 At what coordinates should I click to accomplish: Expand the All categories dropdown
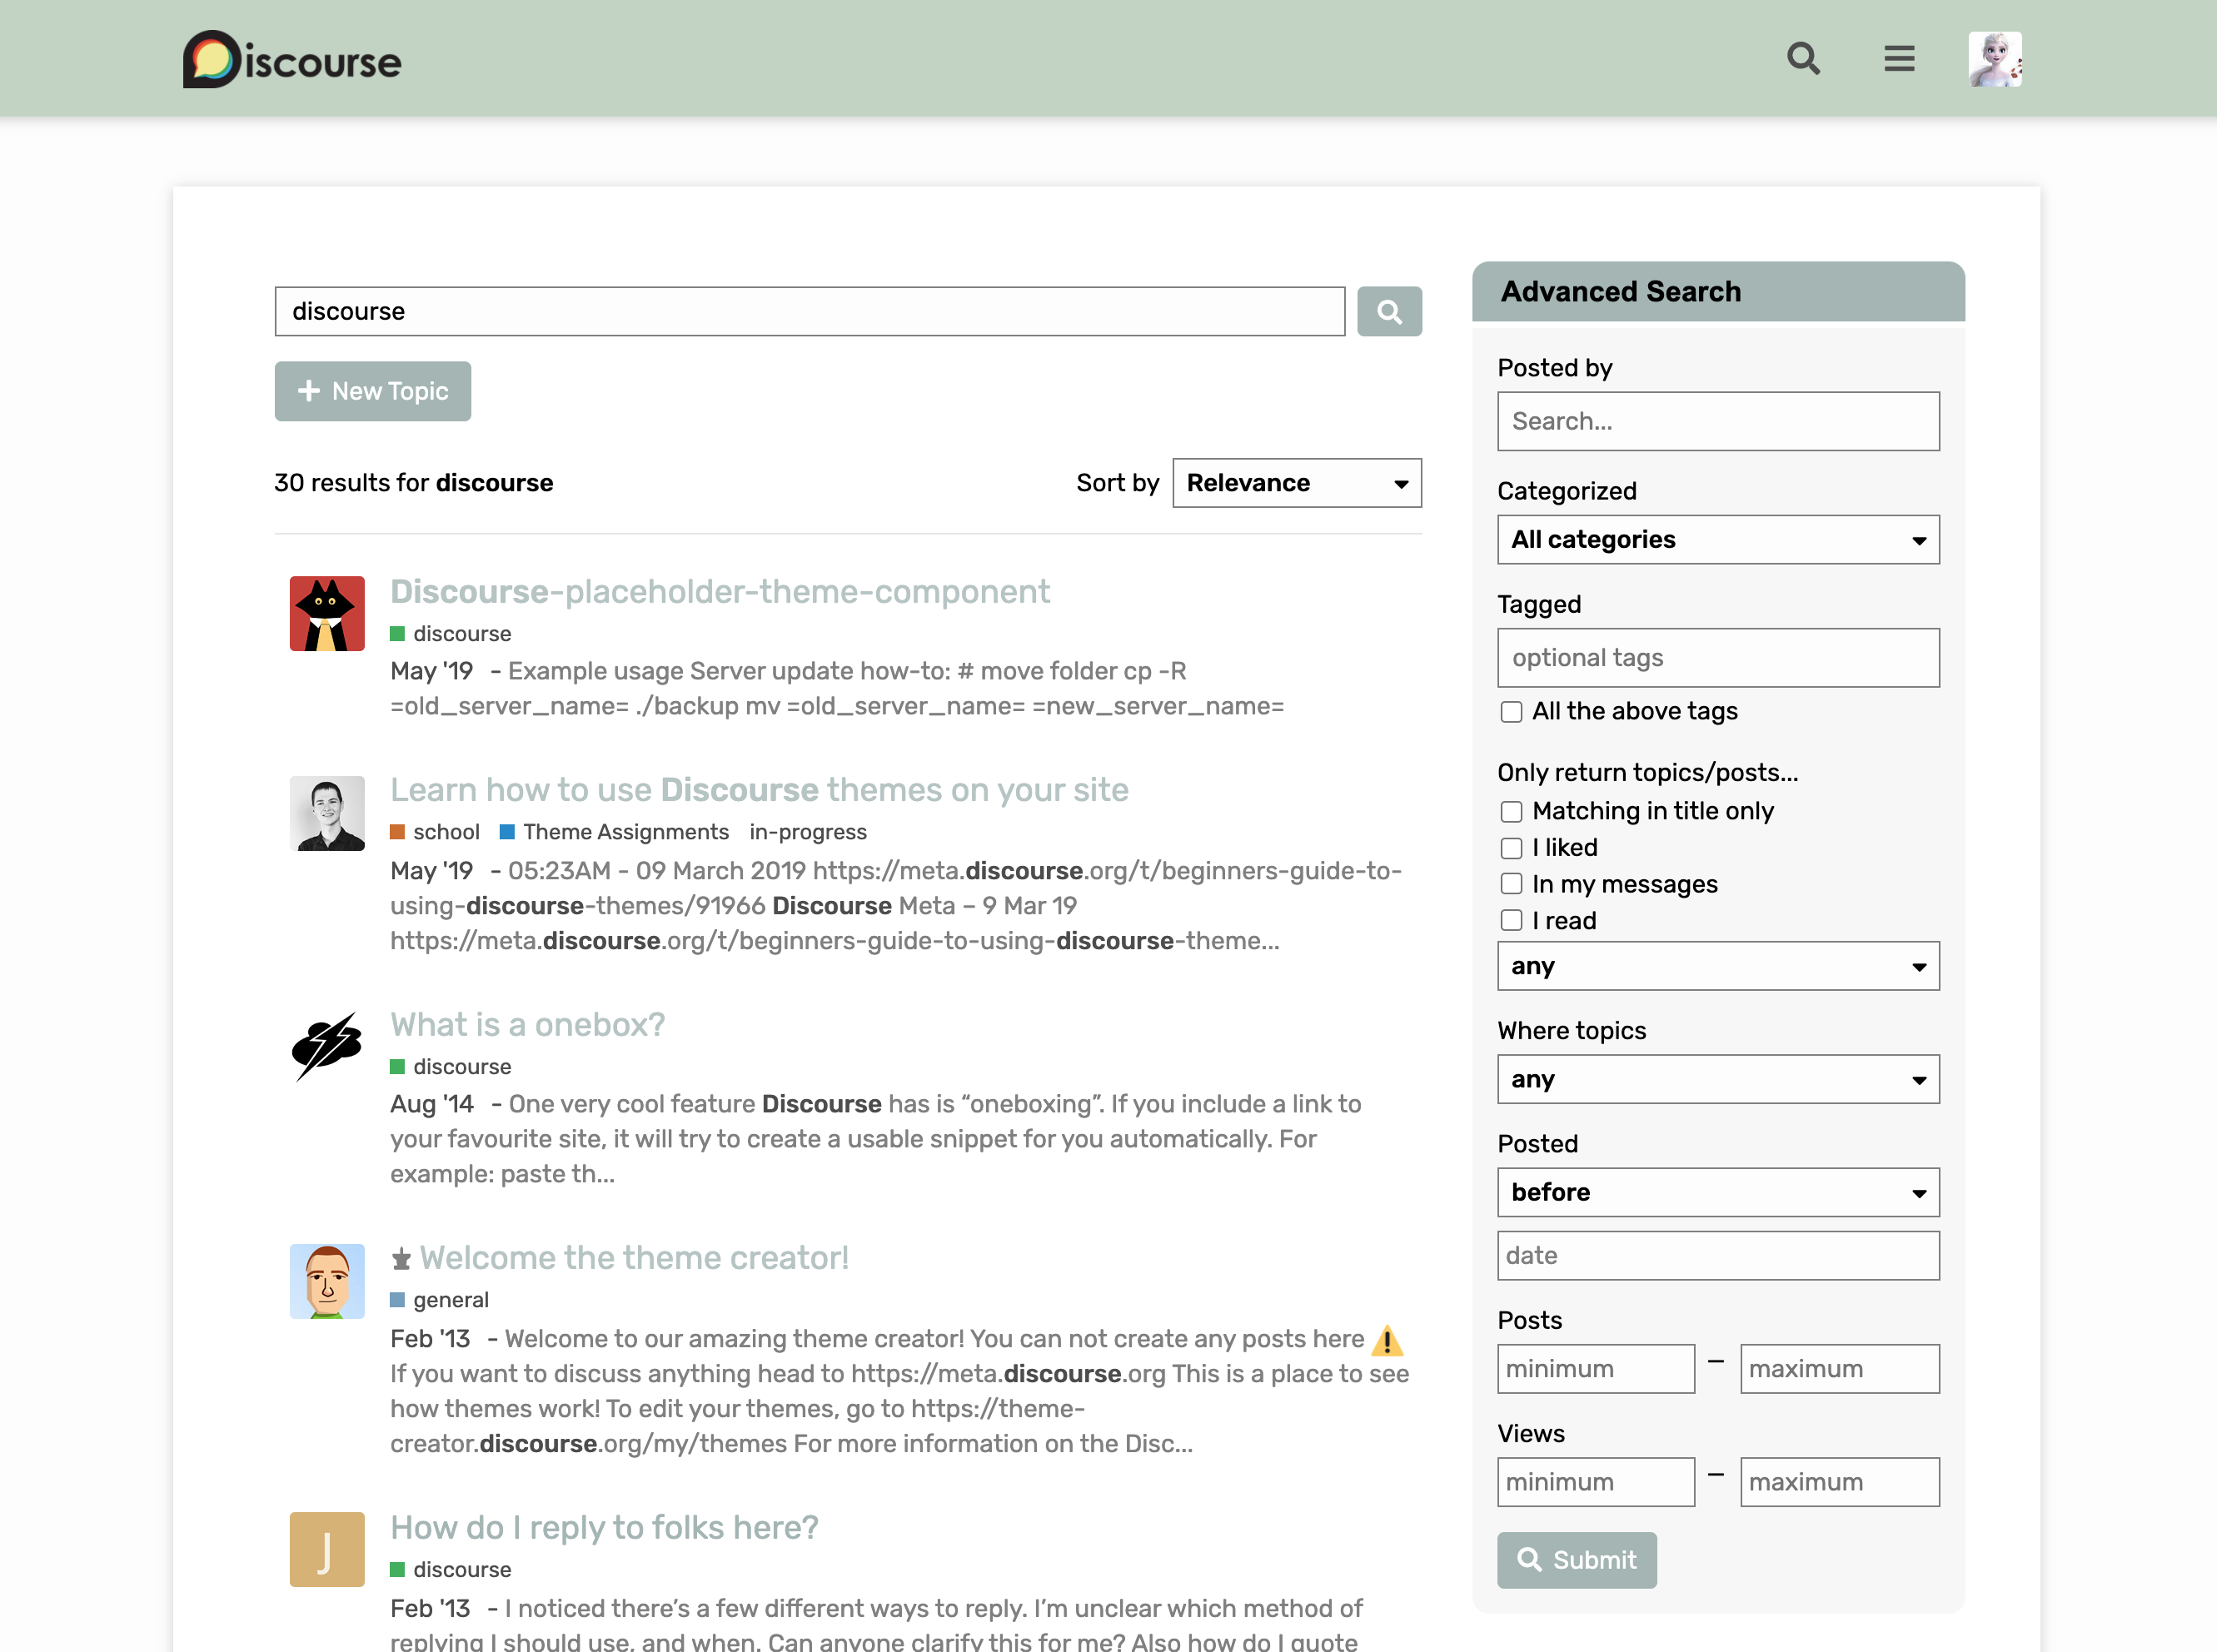coord(1717,540)
